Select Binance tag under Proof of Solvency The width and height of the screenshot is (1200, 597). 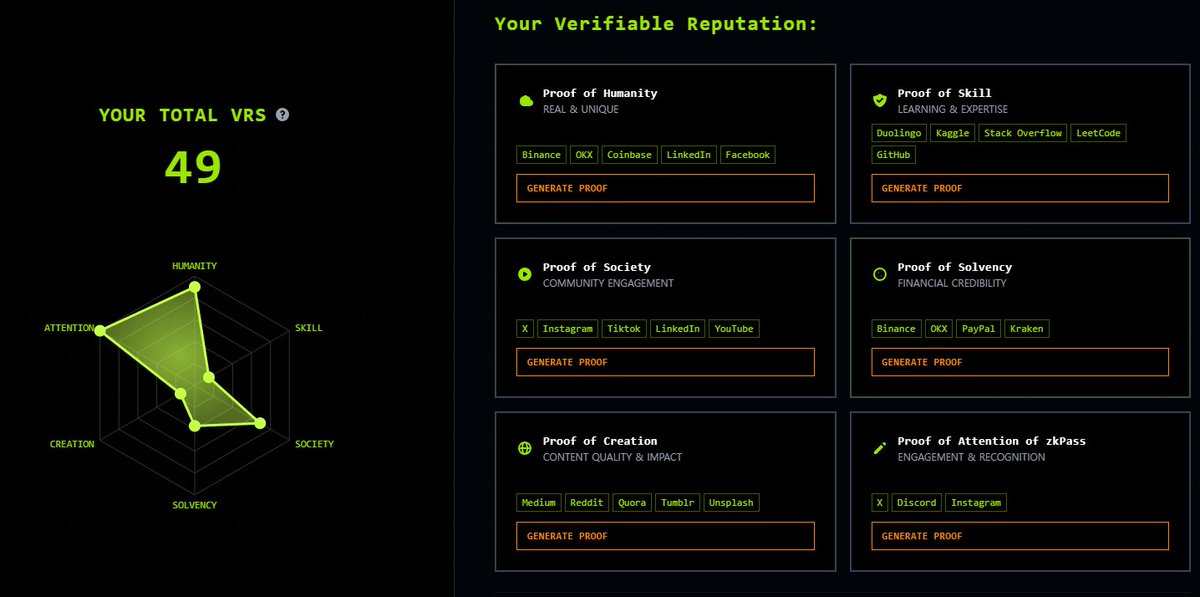tap(896, 329)
